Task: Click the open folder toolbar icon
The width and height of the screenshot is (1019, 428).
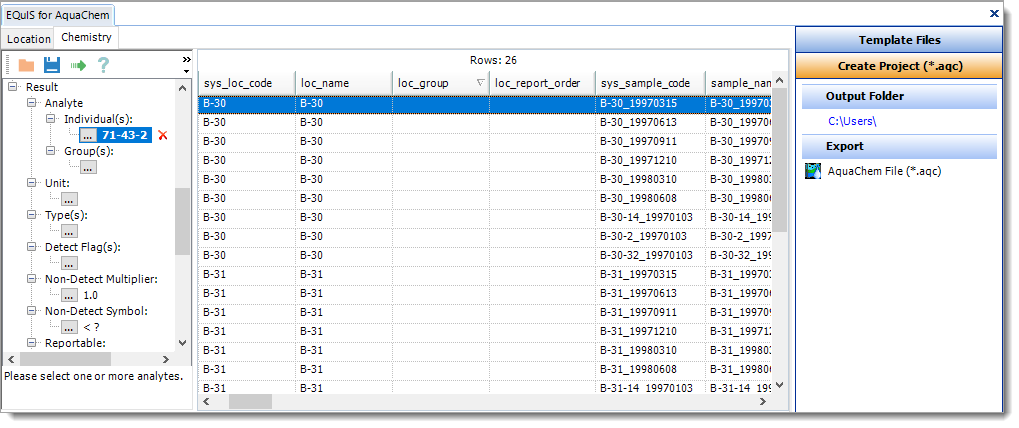Action: pyautogui.click(x=26, y=65)
